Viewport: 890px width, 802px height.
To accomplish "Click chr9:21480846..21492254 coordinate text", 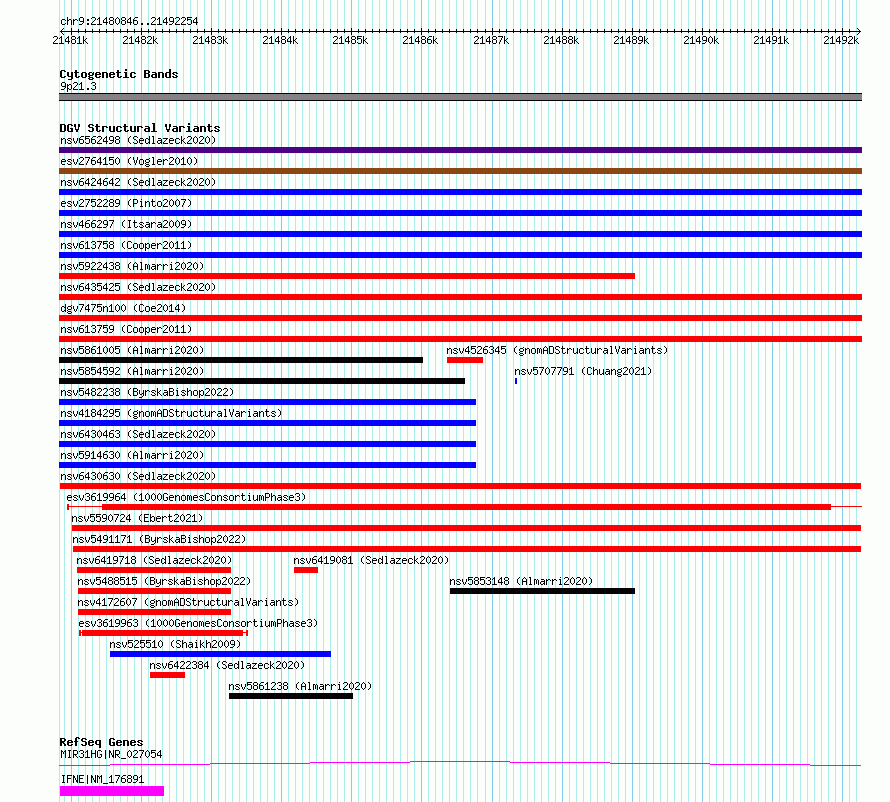I will [129, 22].
